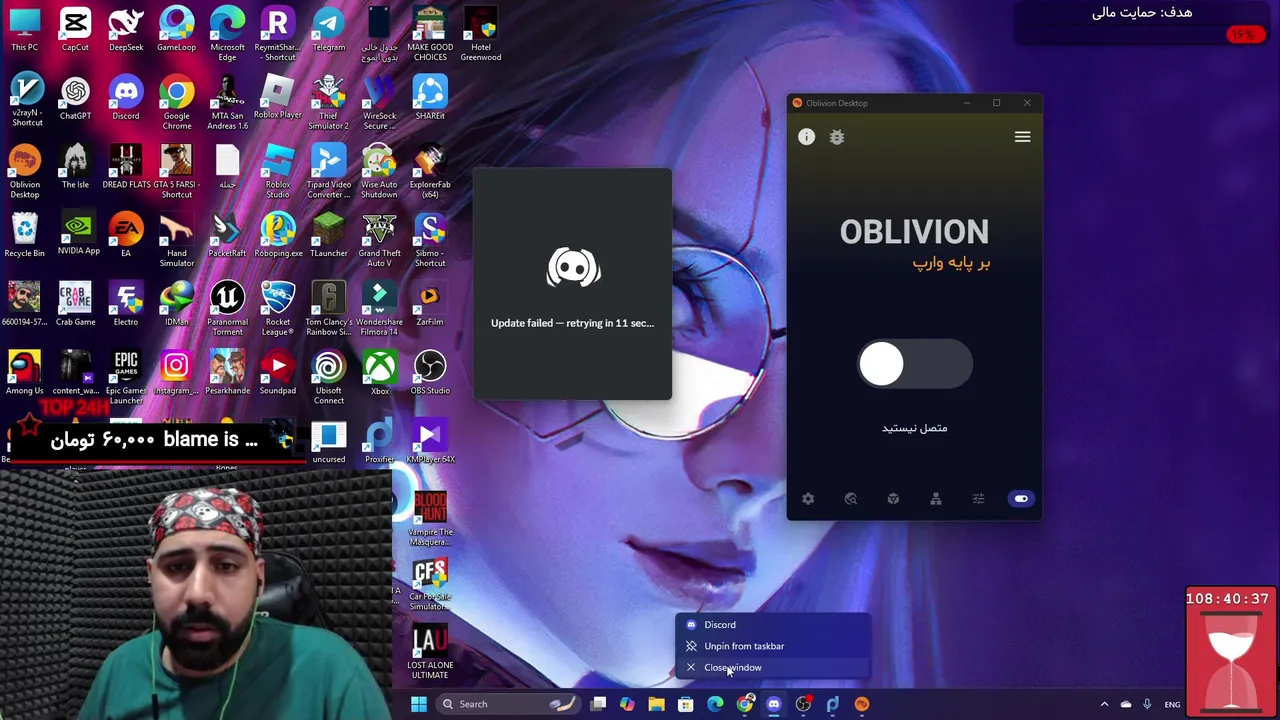The height and width of the screenshot is (720, 1280).
Task: Select the KMPlayer 64X desktop shortcut
Action: tap(430, 441)
